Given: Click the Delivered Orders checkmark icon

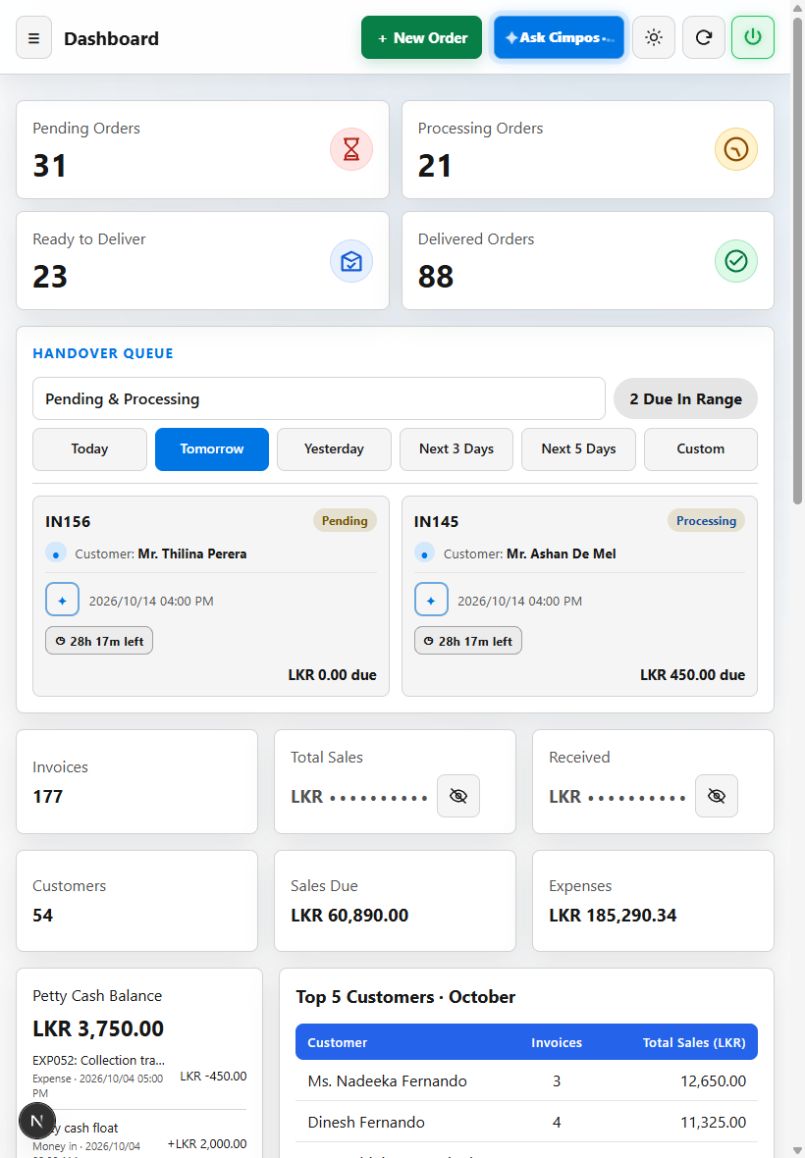Looking at the screenshot, I should [x=736, y=261].
